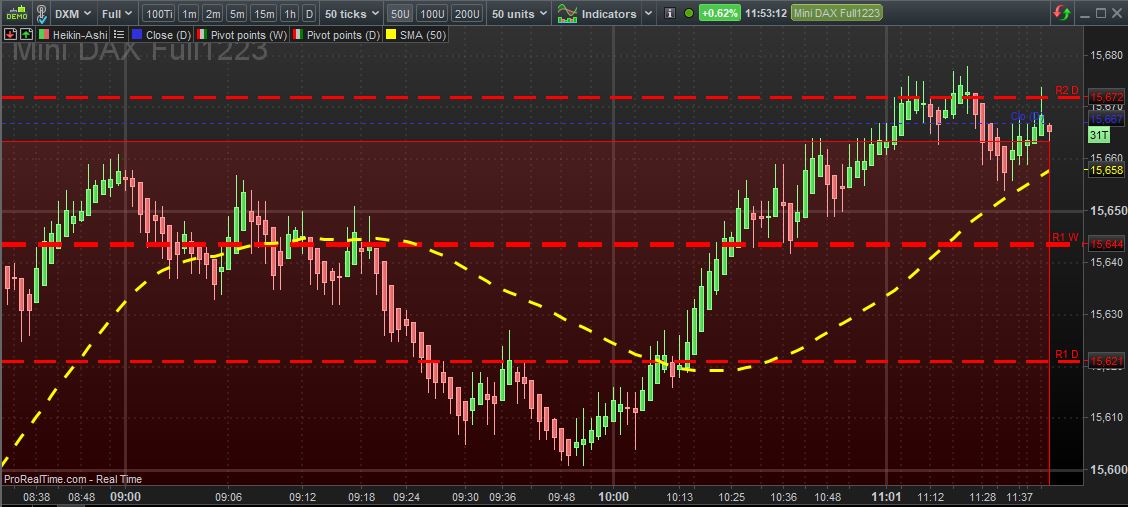The image size is (1128, 507).
Task: Select the 1h timeframe button
Action: point(289,13)
